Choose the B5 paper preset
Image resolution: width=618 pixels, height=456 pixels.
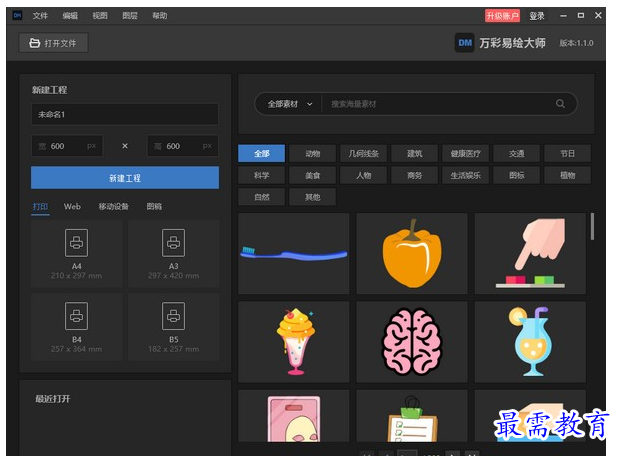coord(173,315)
